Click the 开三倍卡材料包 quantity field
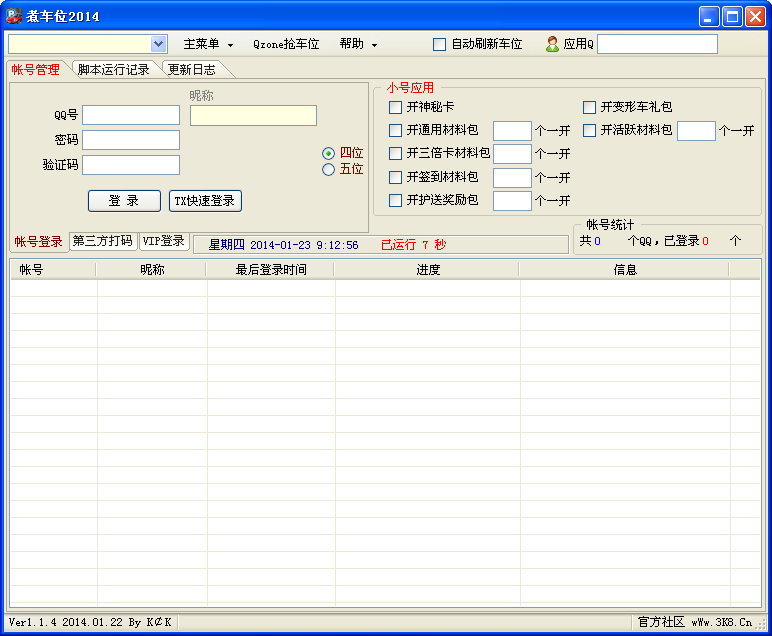 (x=512, y=154)
